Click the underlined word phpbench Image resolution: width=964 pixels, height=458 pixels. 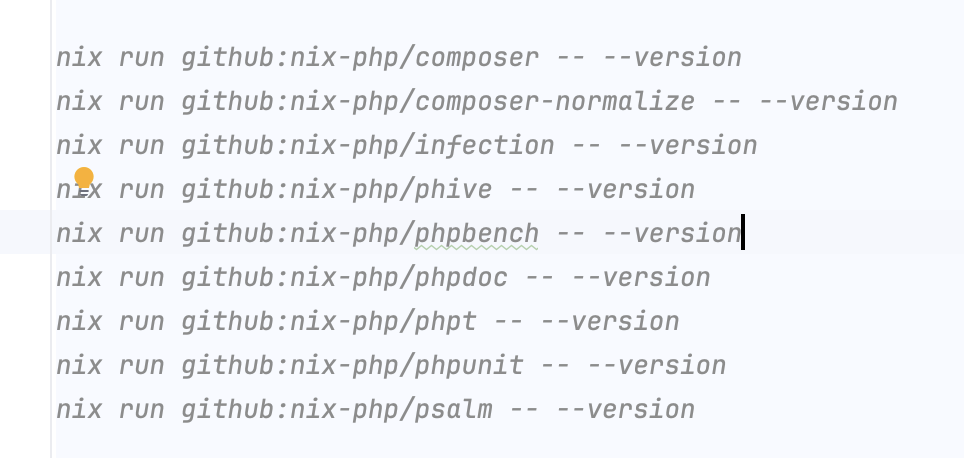(477, 234)
